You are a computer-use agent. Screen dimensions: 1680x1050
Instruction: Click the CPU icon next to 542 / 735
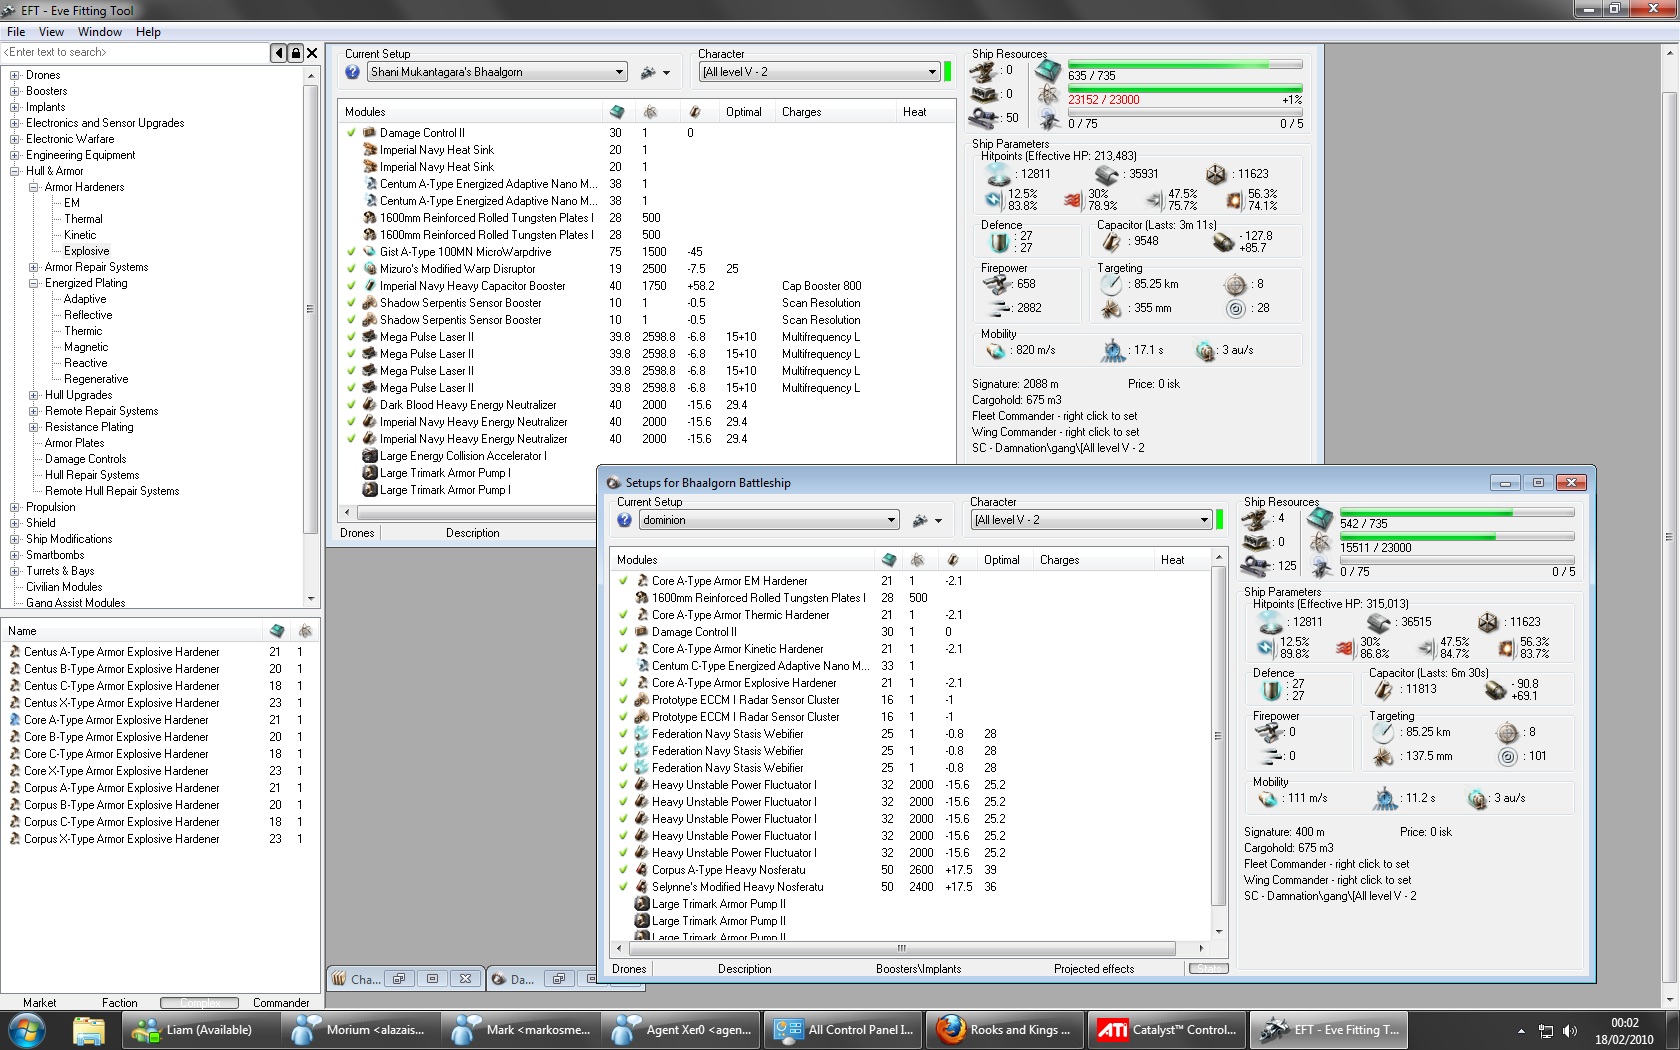[1320, 520]
